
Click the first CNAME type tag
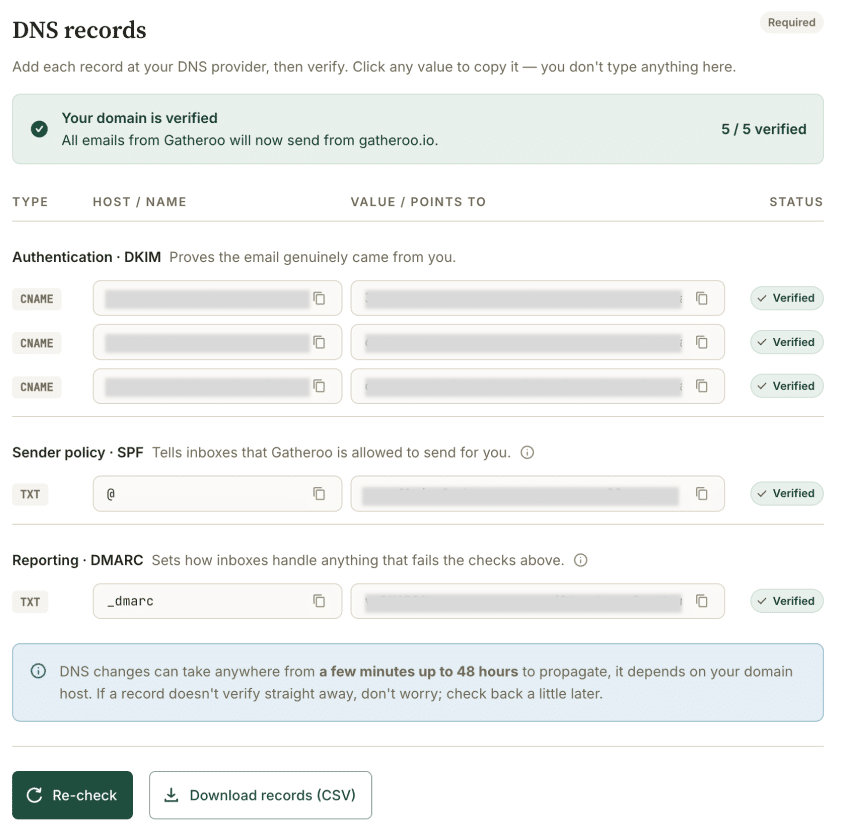(37, 299)
